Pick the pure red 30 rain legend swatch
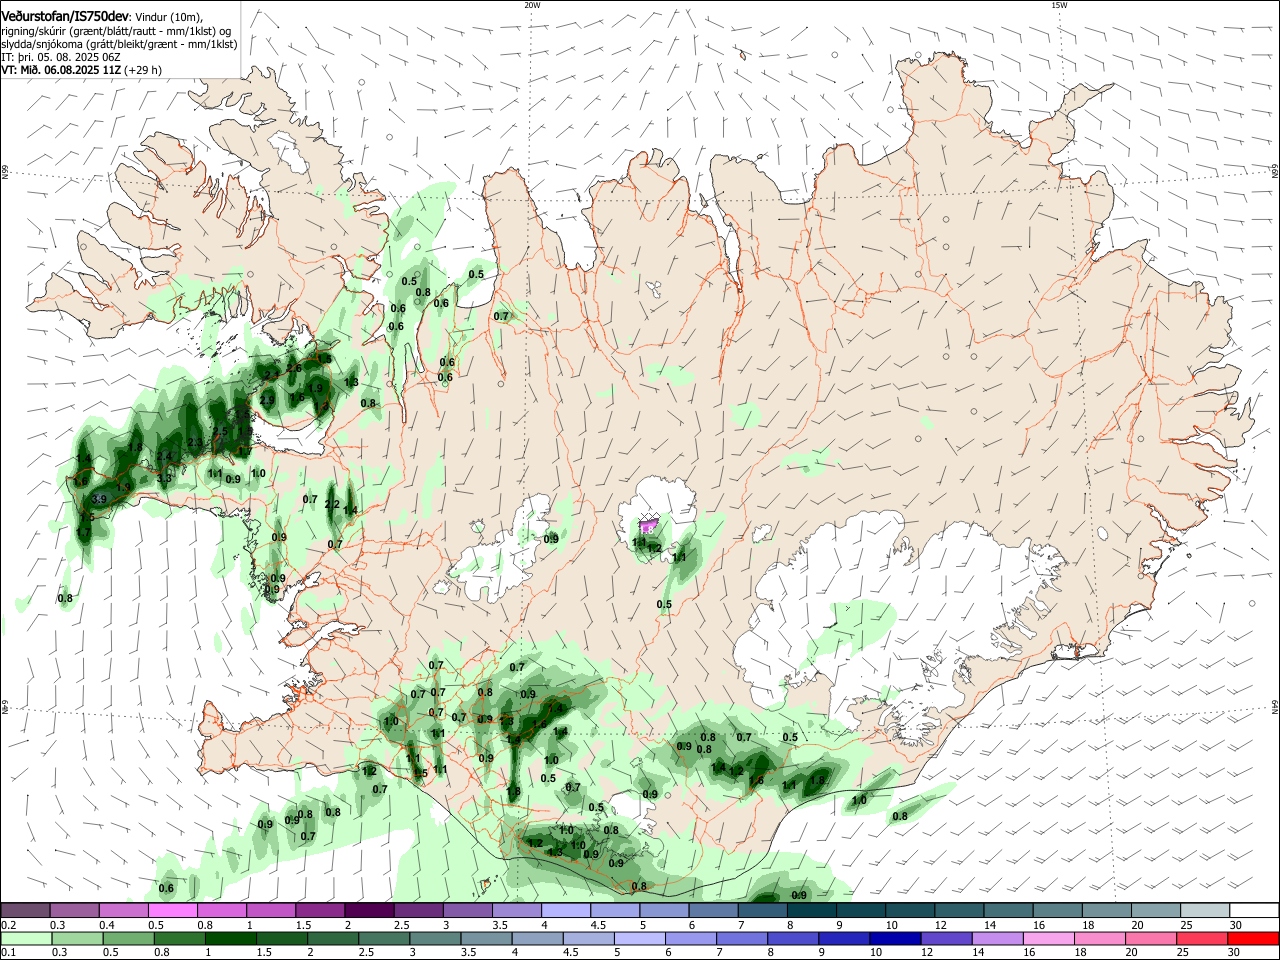 [1253, 938]
